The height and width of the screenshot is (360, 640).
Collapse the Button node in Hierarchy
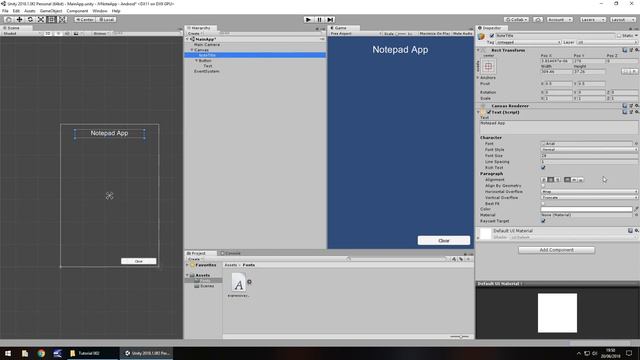196,60
